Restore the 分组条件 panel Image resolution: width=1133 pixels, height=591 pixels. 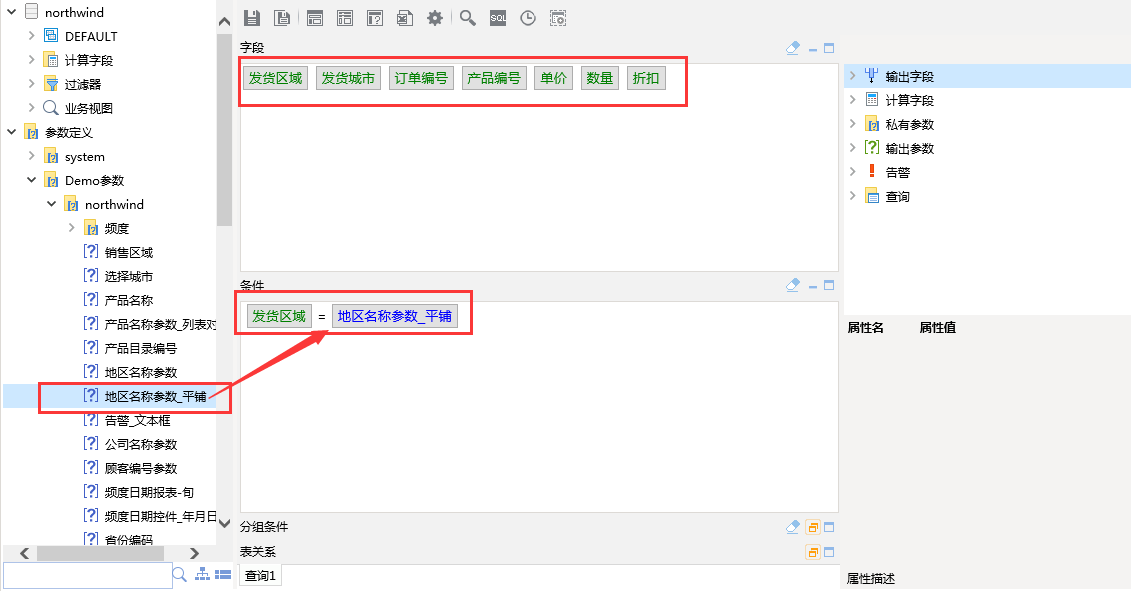coord(813,527)
